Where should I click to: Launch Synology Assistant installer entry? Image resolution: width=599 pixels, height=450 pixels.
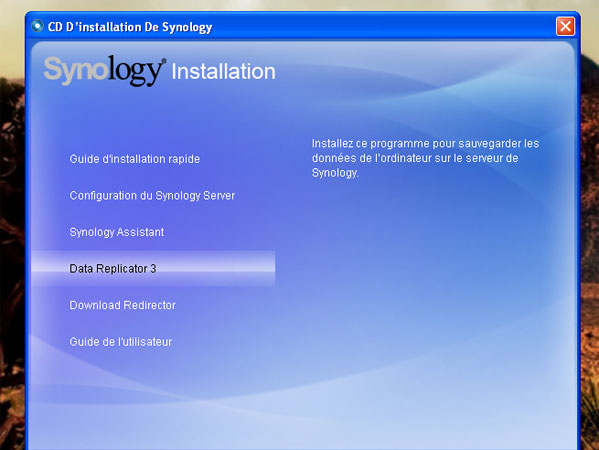[117, 232]
